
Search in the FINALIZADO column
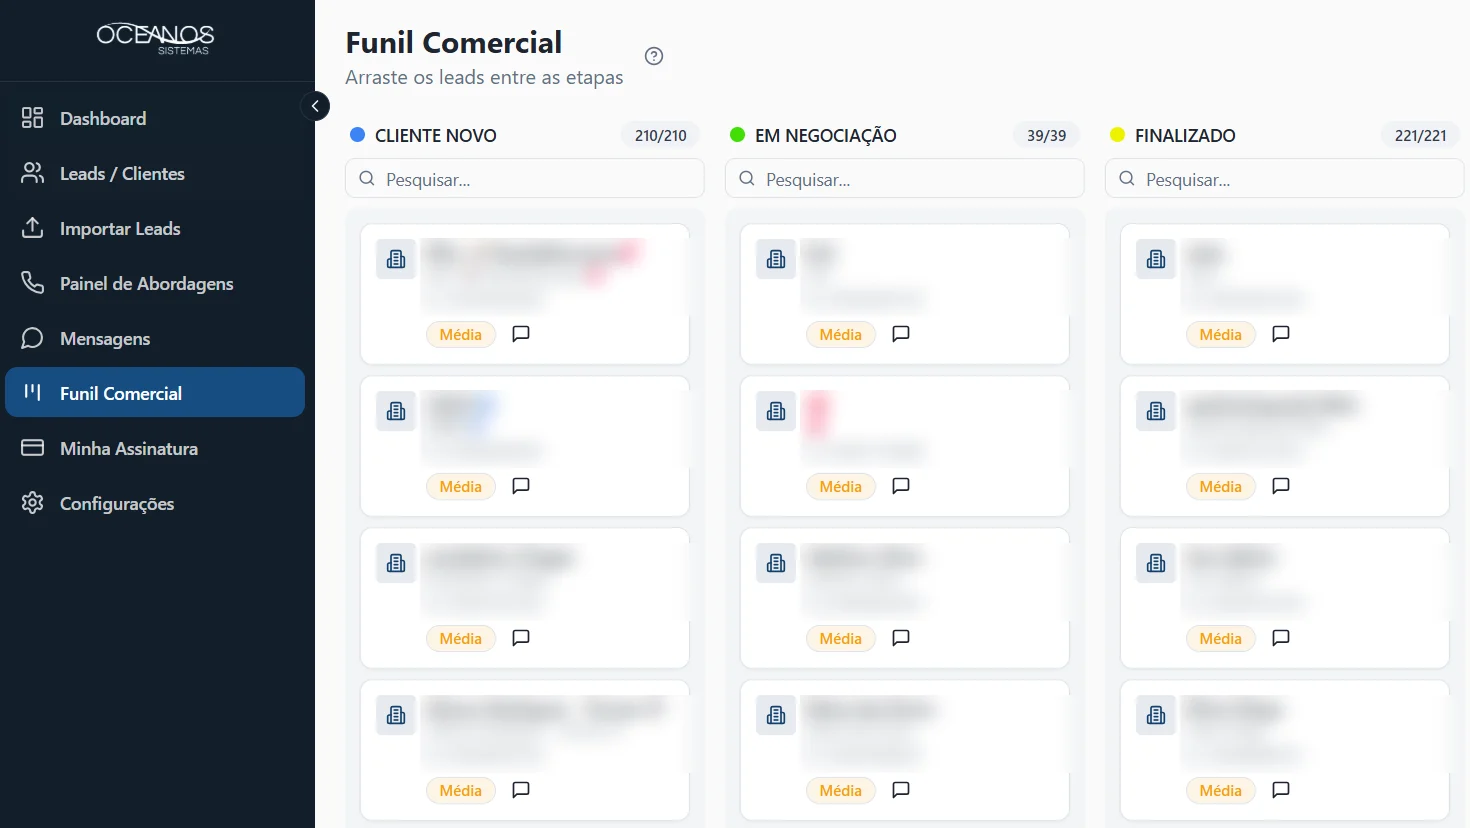[1285, 179]
